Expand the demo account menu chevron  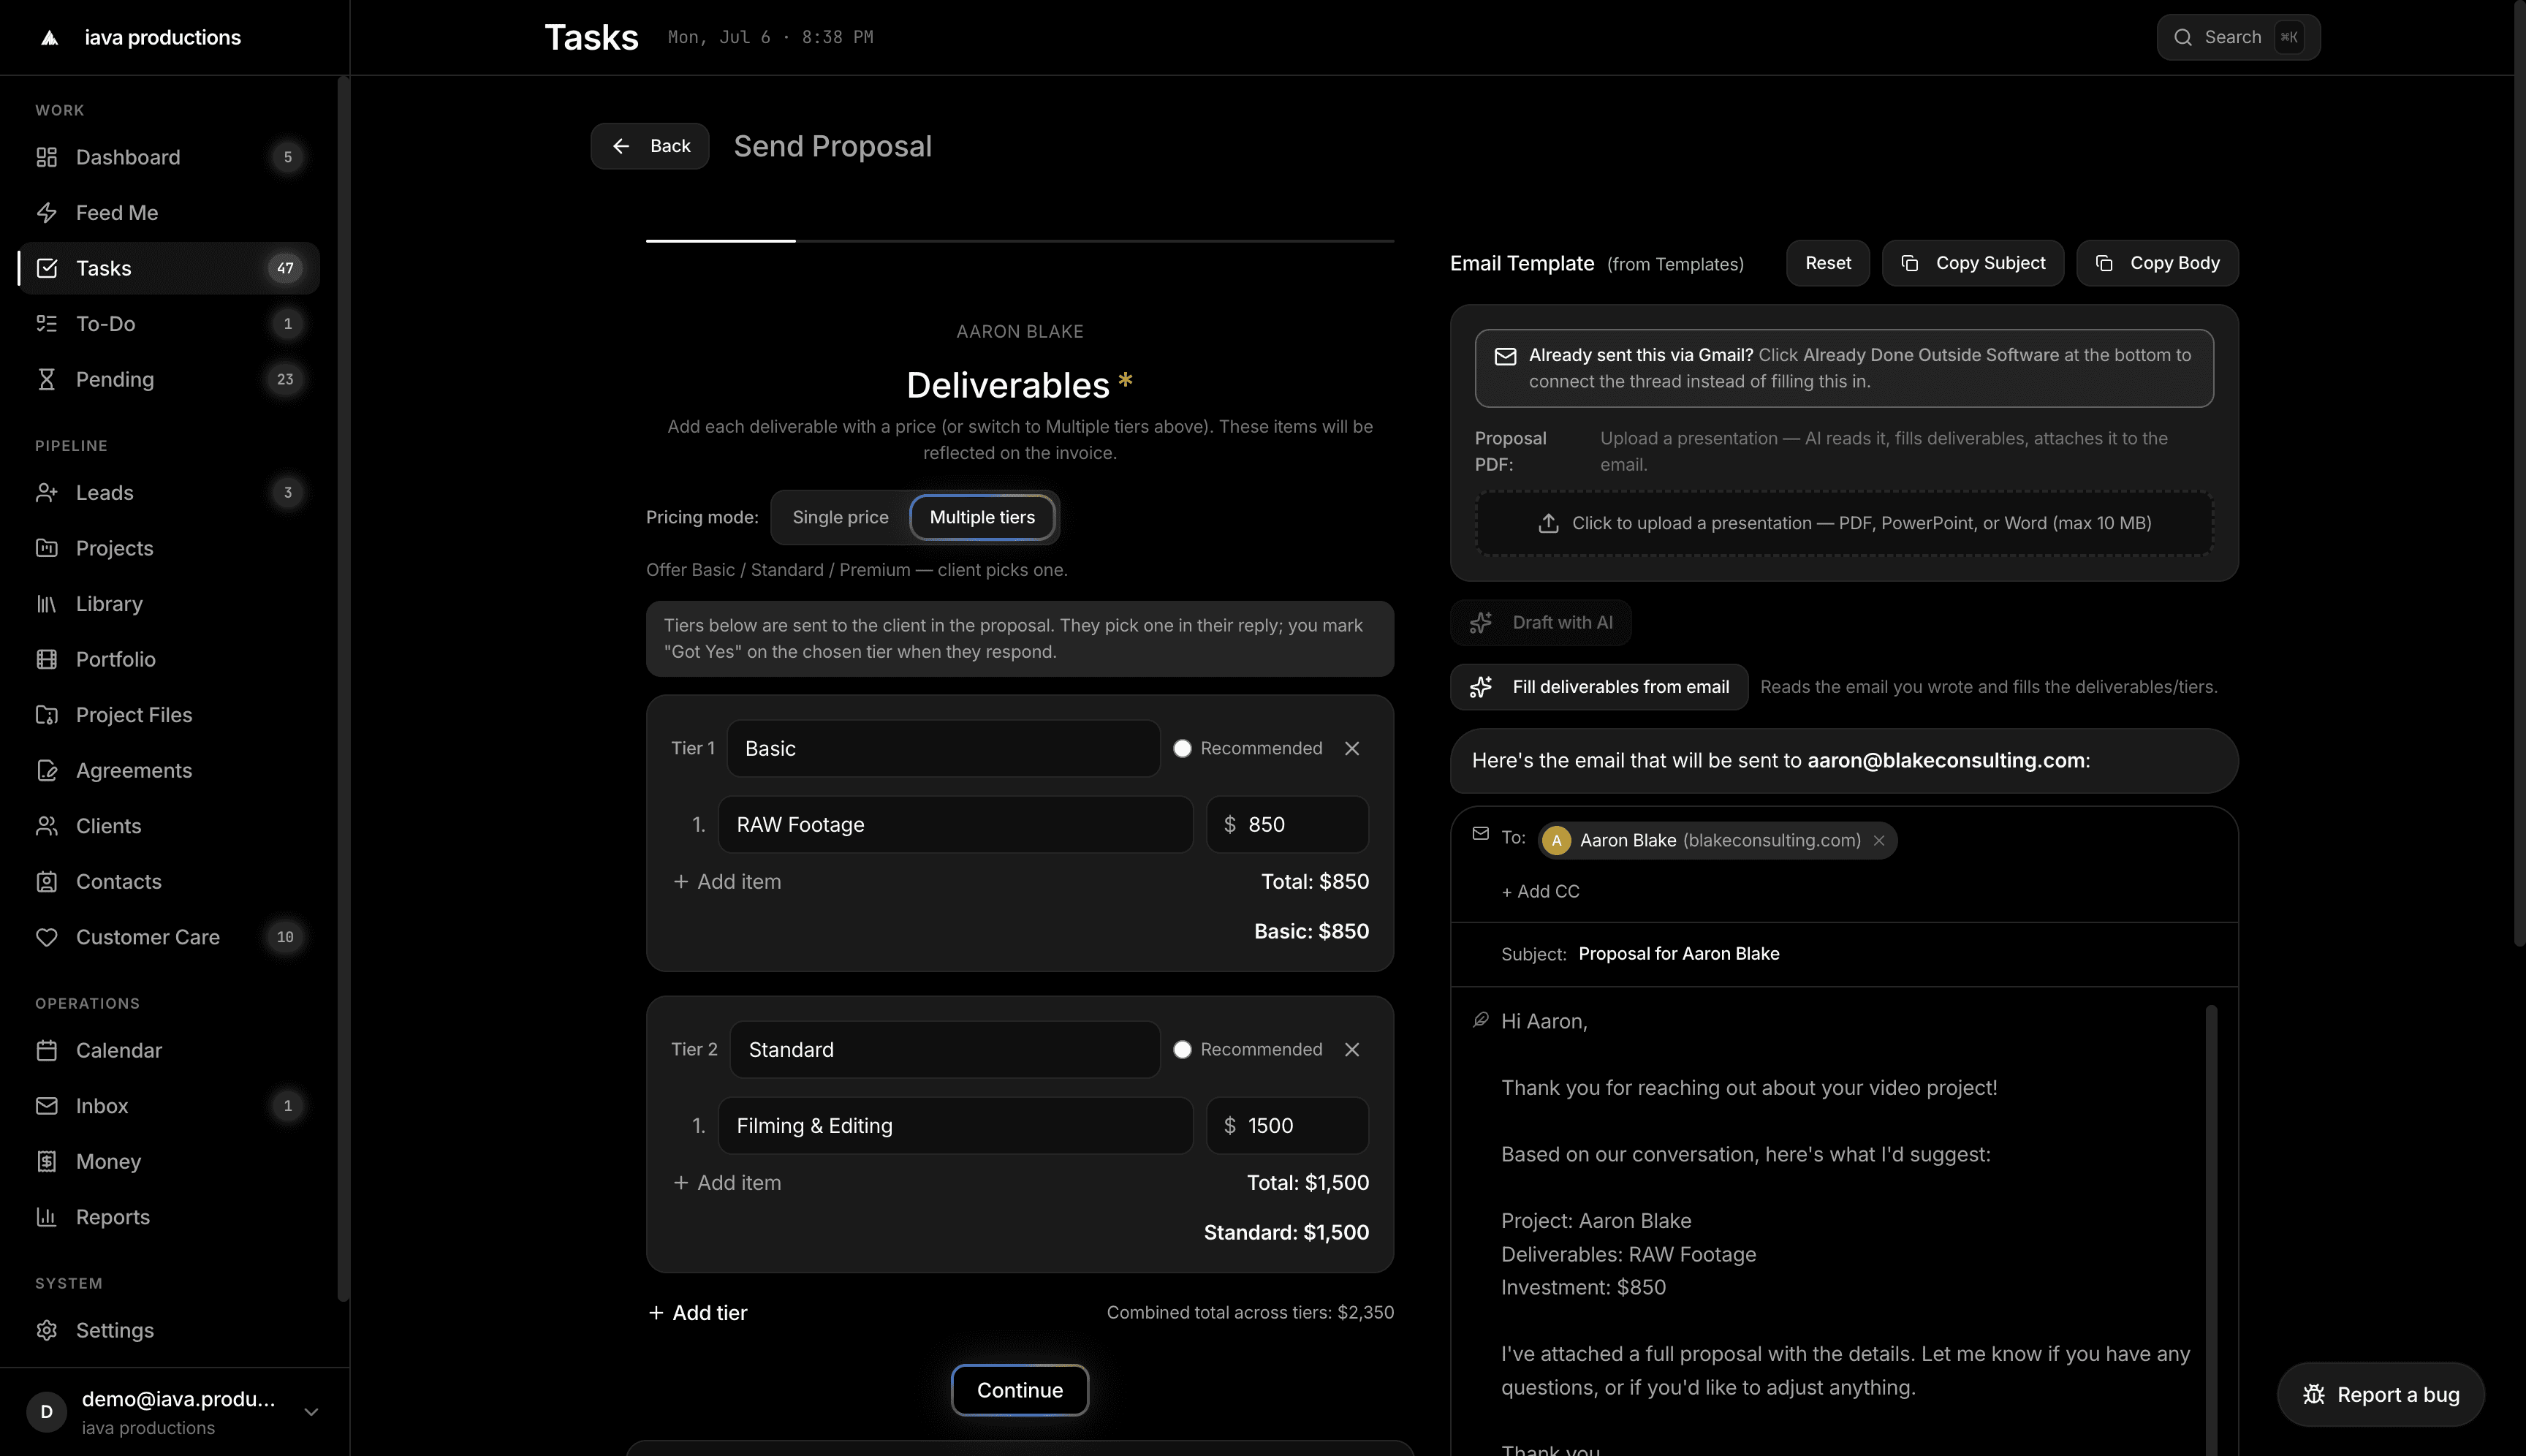[x=311, y=1412]
